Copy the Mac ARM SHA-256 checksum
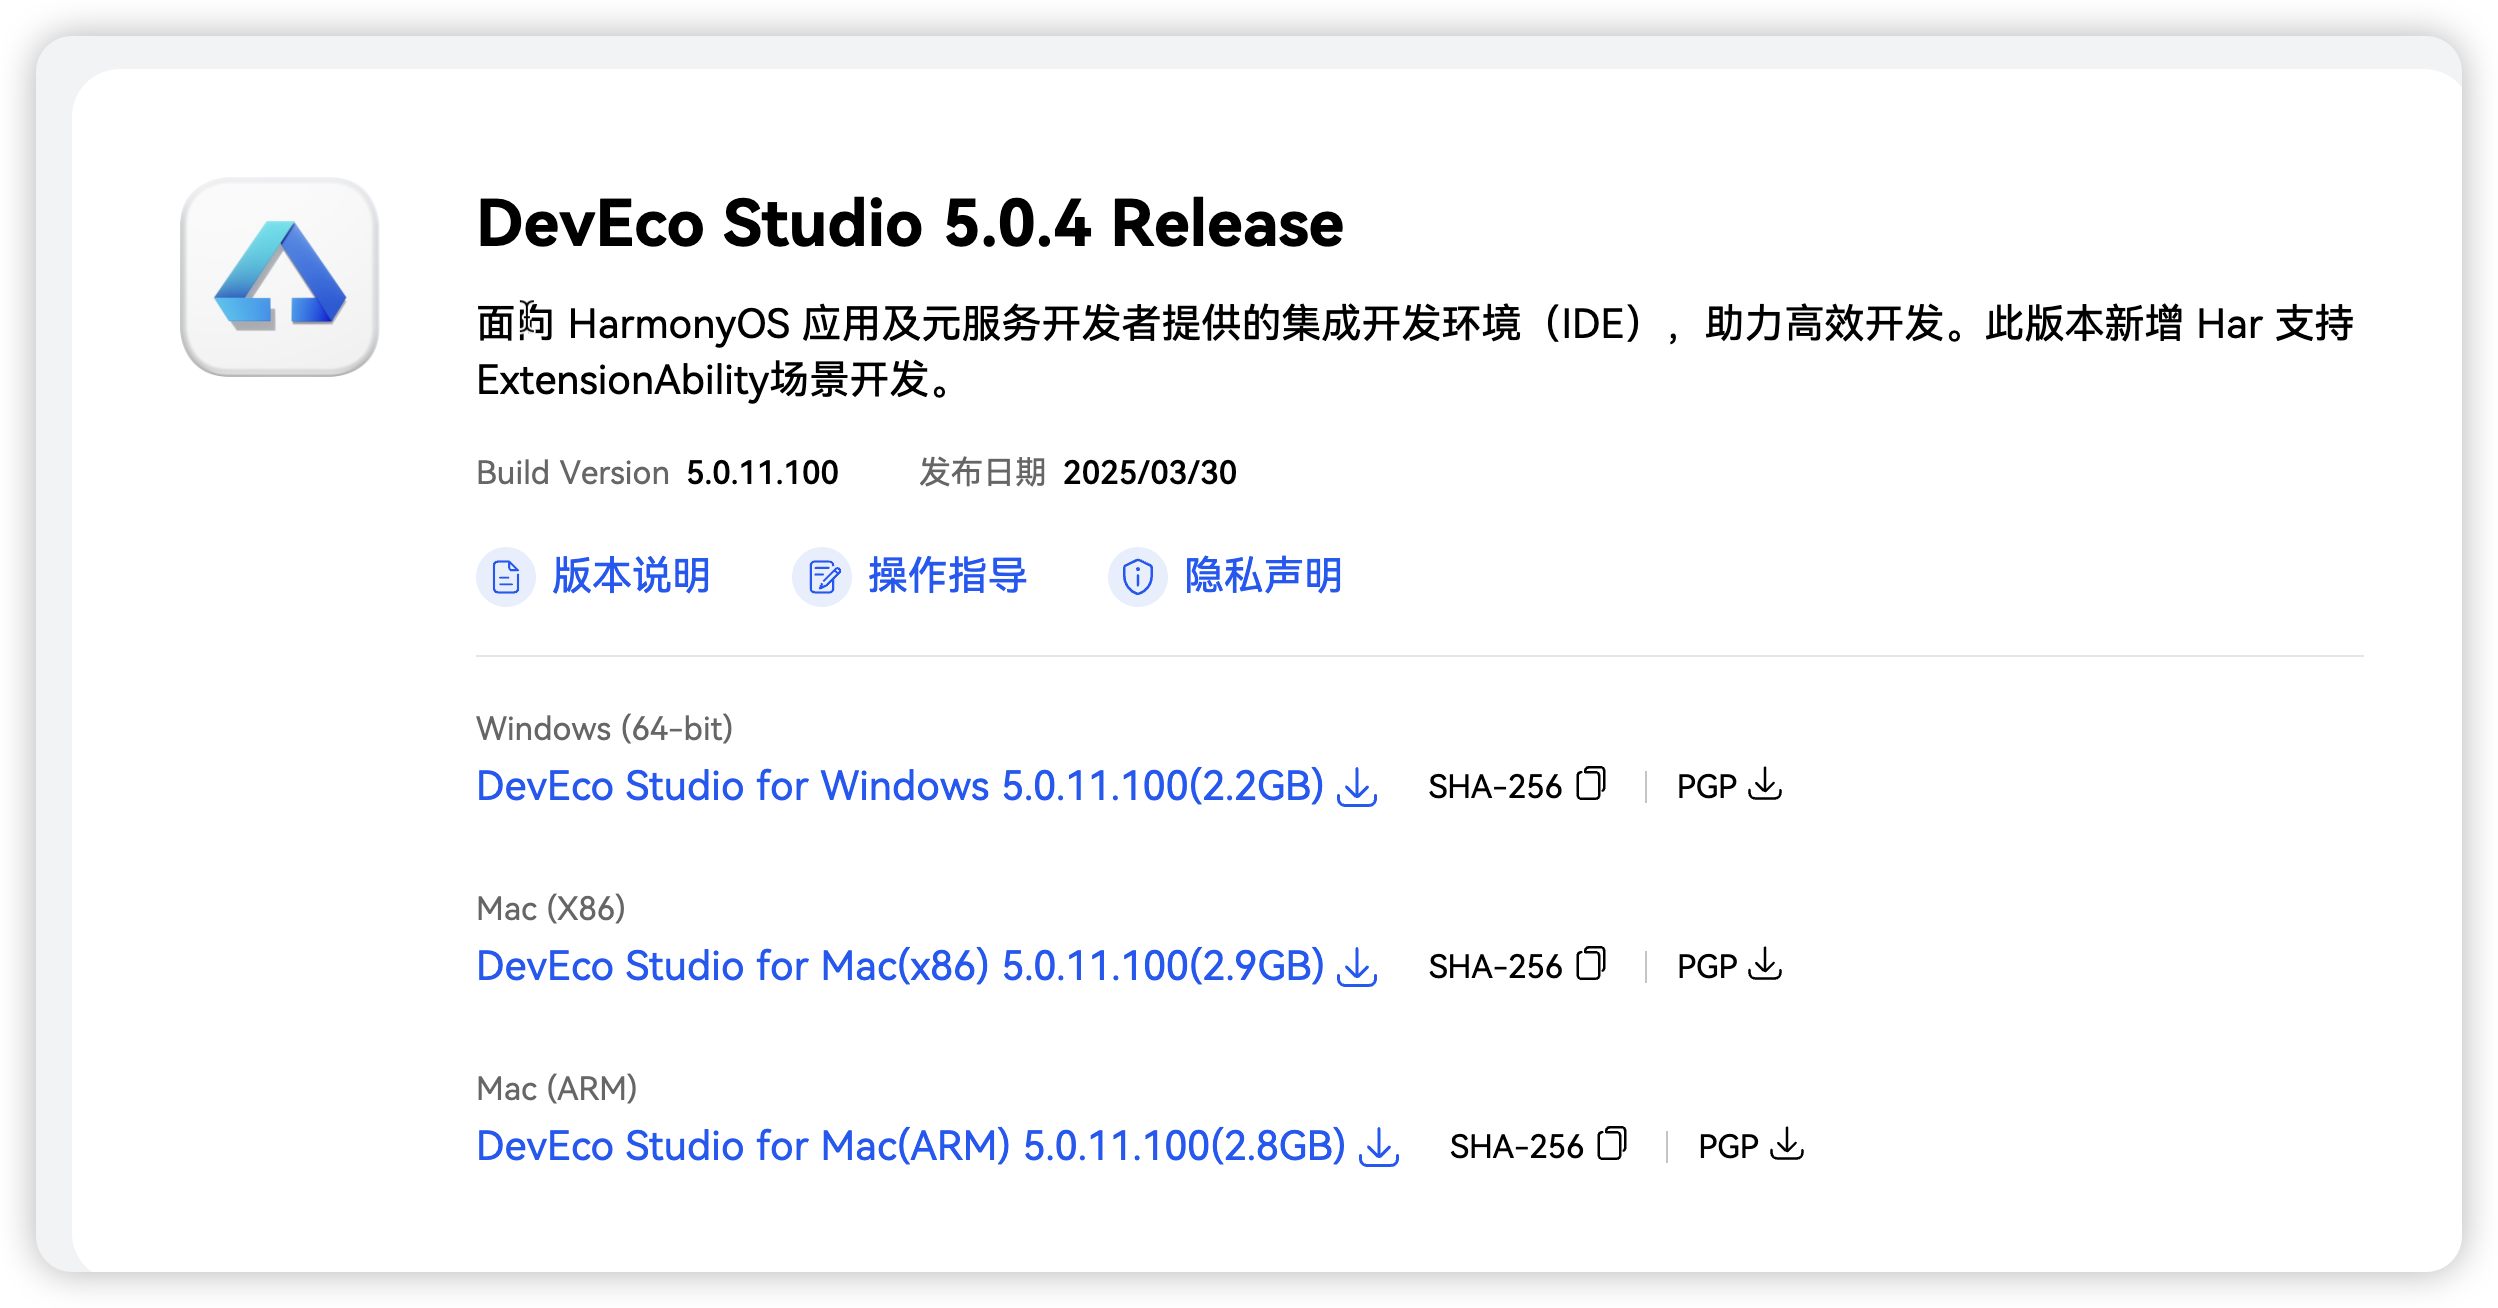2498x1308 pixels. 1613,1144
